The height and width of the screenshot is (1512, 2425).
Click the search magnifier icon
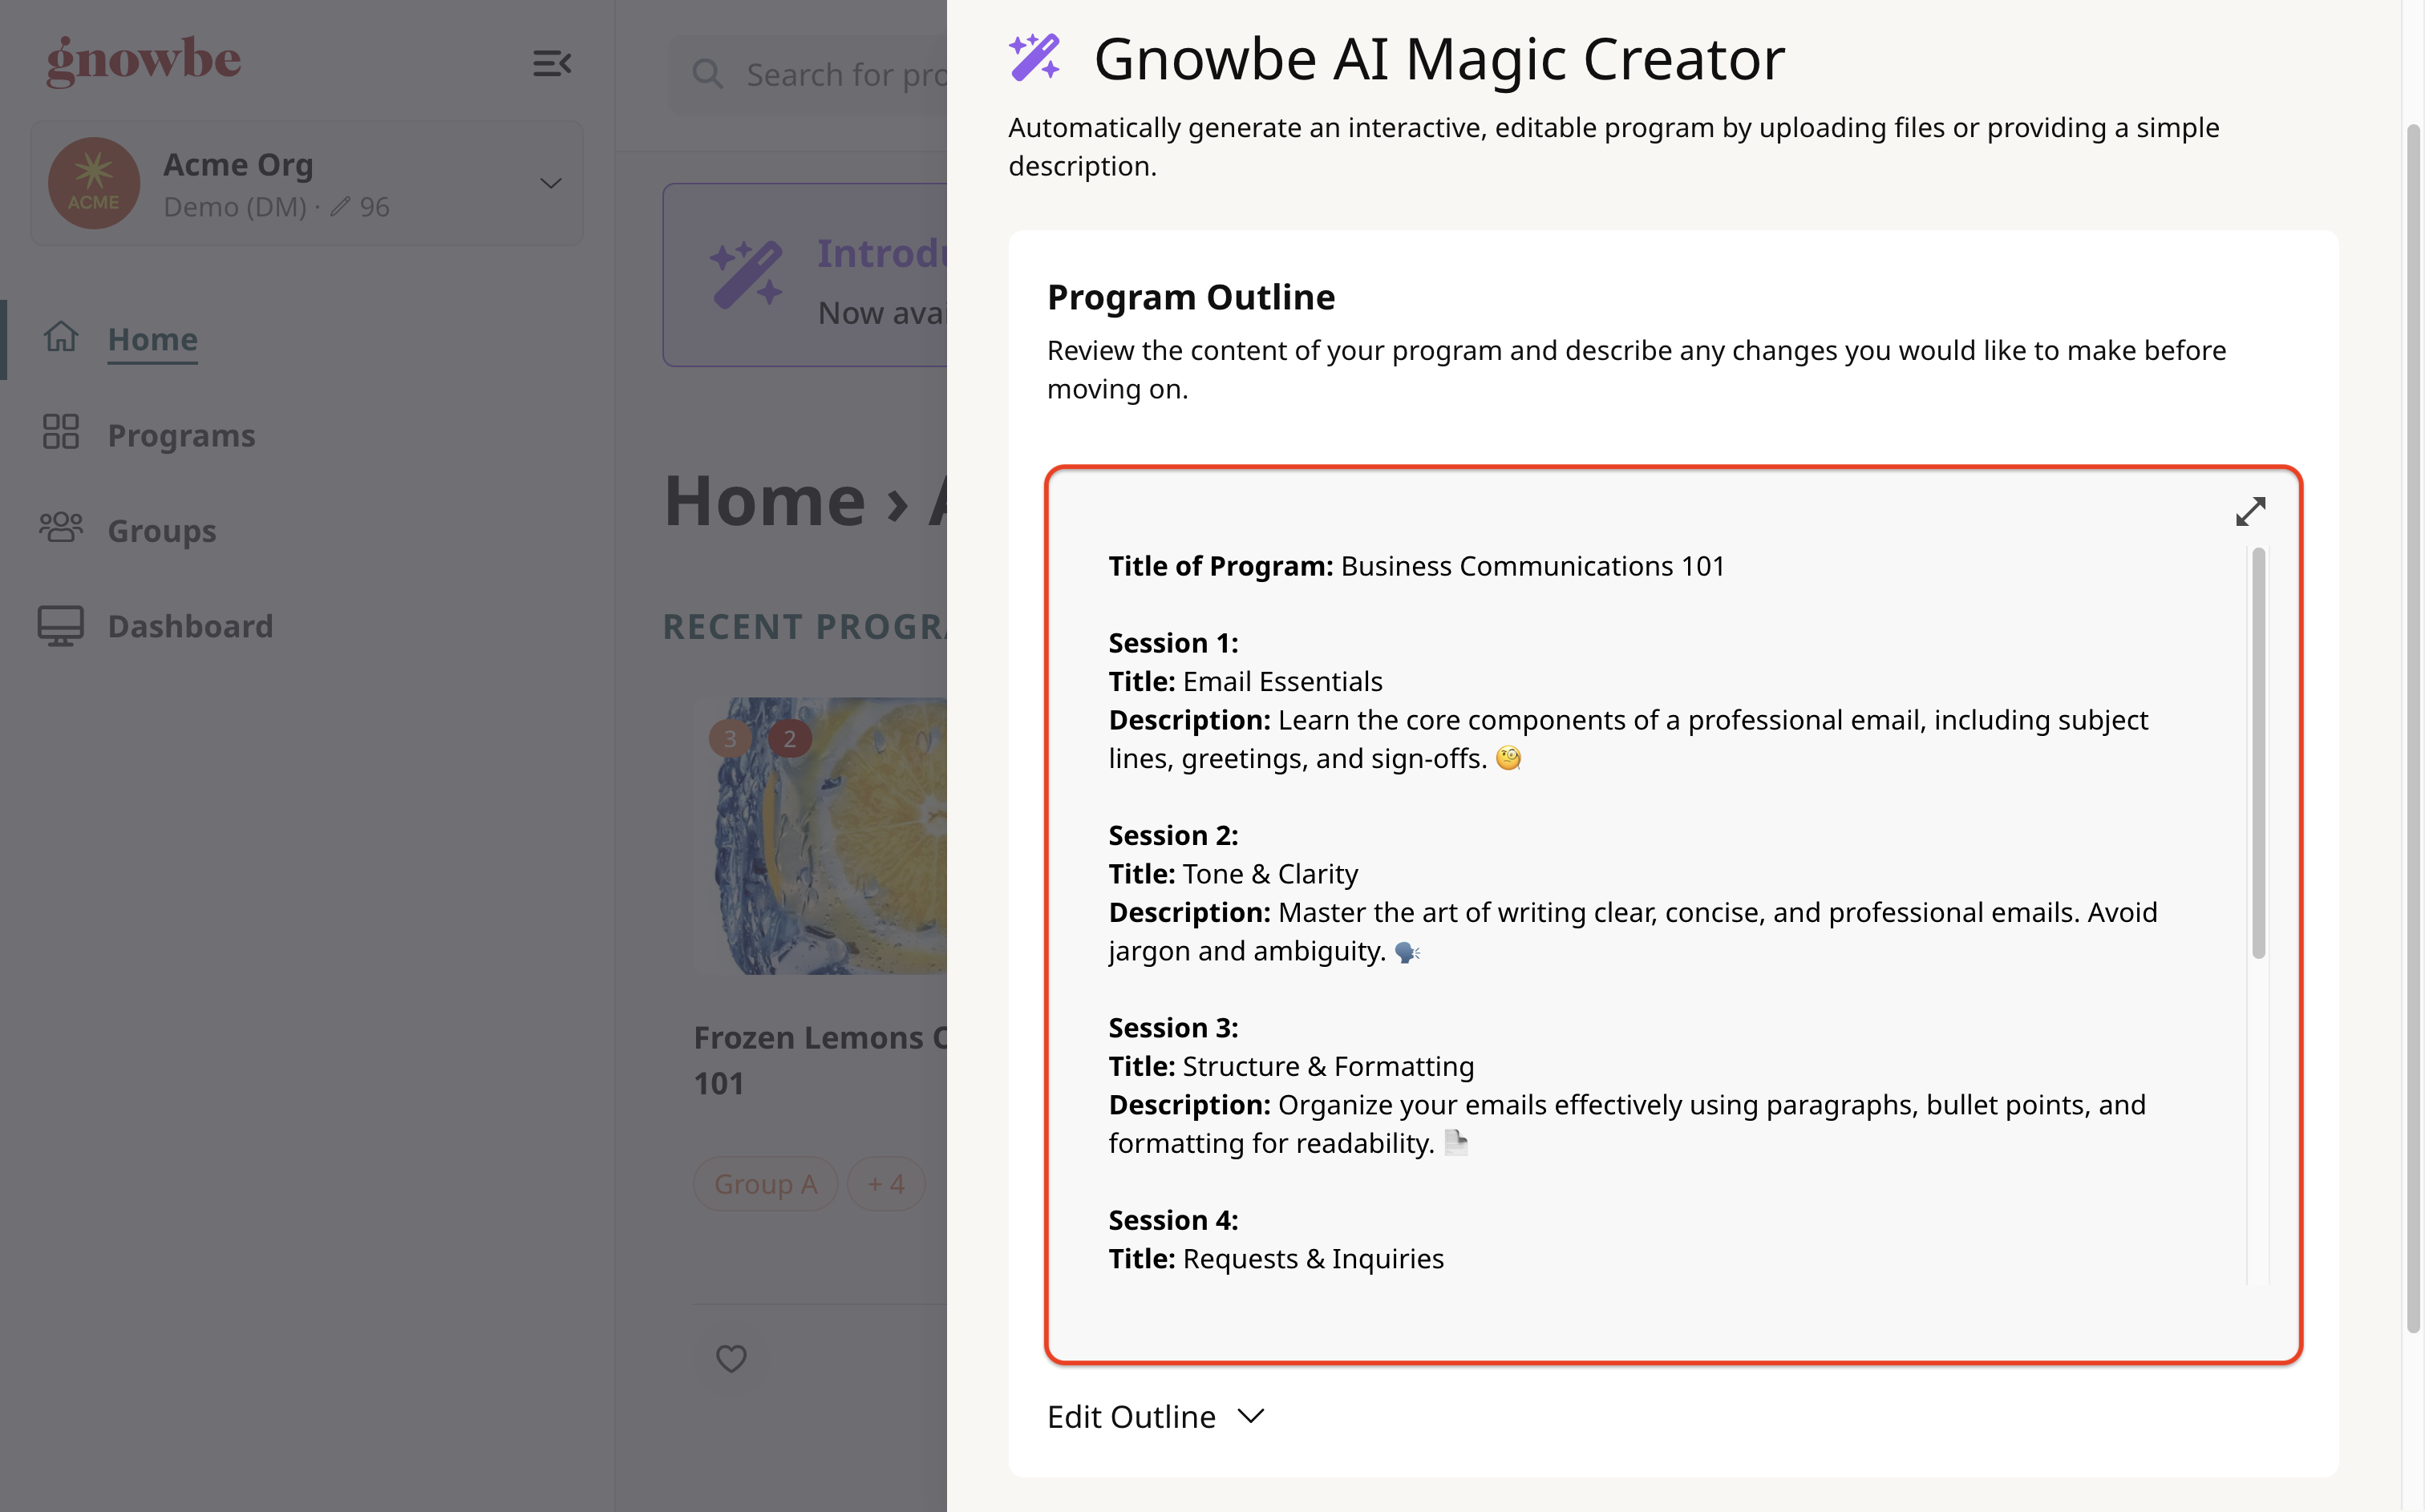[708, 74]
